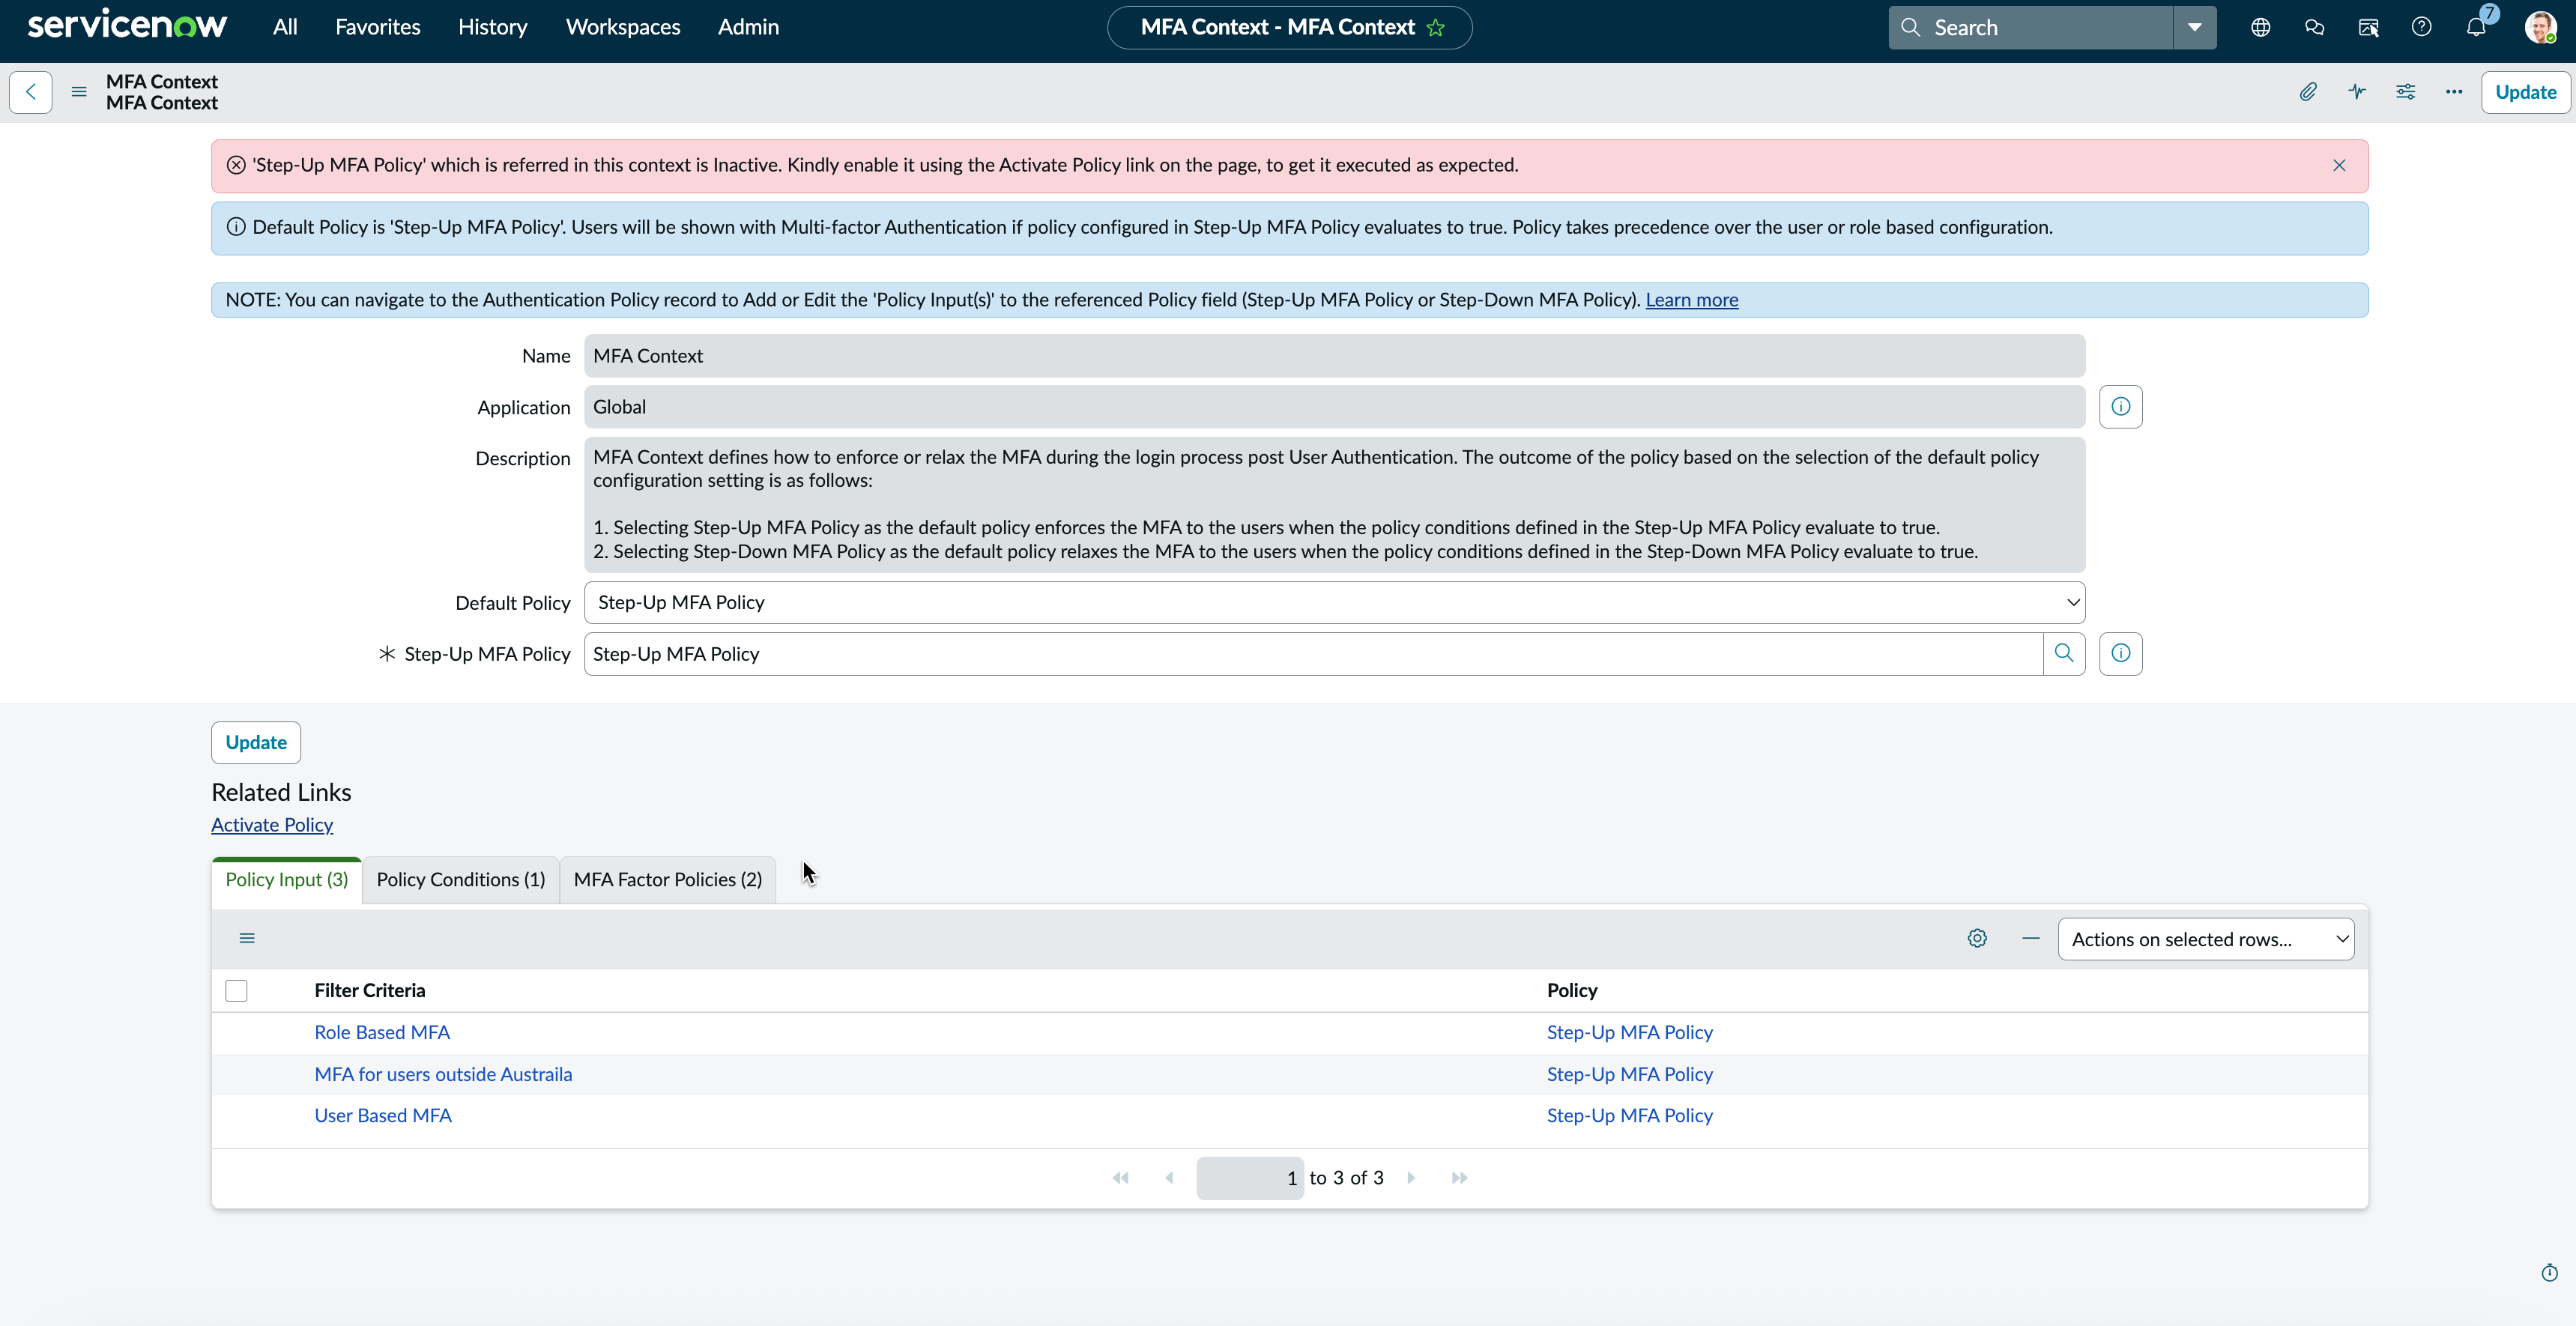2576x1326 pixels.
Task: Open the History menu
Action: point(492,27)
